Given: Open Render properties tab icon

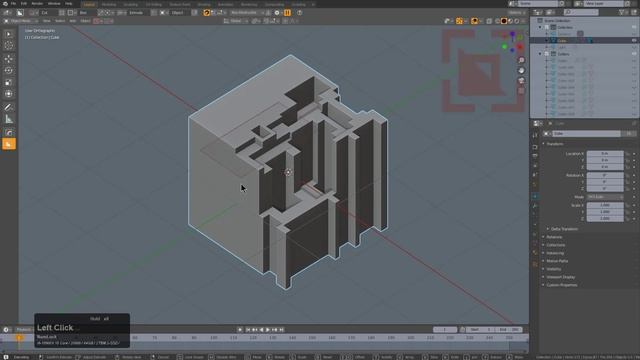Looking at the screenshot, I should pos(535,147).
